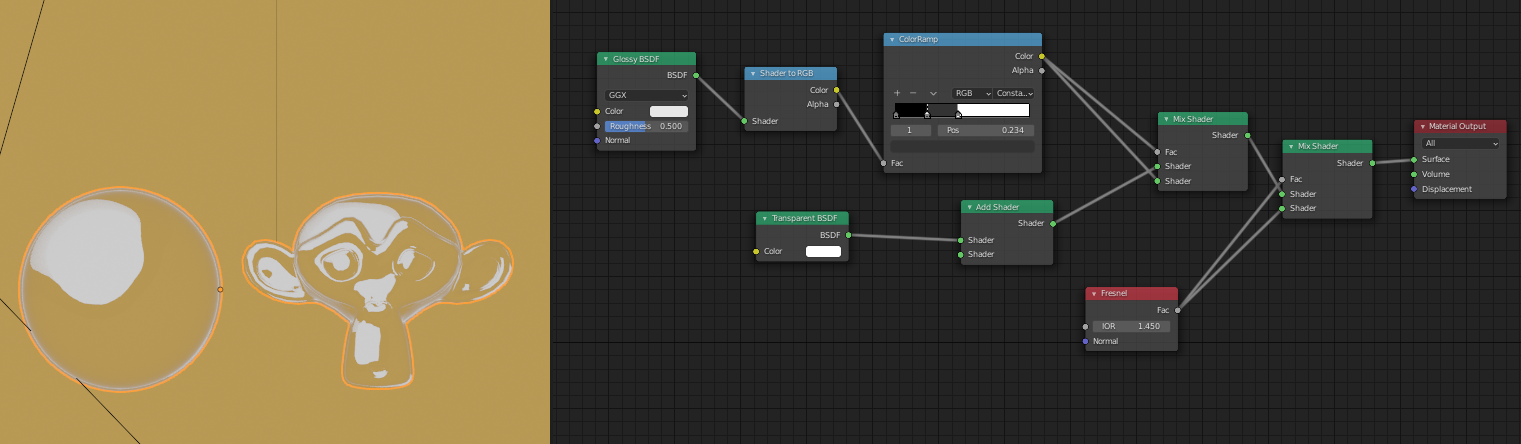Image resolution: width=1521 pixels, height=444 pixels.
Task: Select the Add Shader node title
Action: tap(997, 207)
